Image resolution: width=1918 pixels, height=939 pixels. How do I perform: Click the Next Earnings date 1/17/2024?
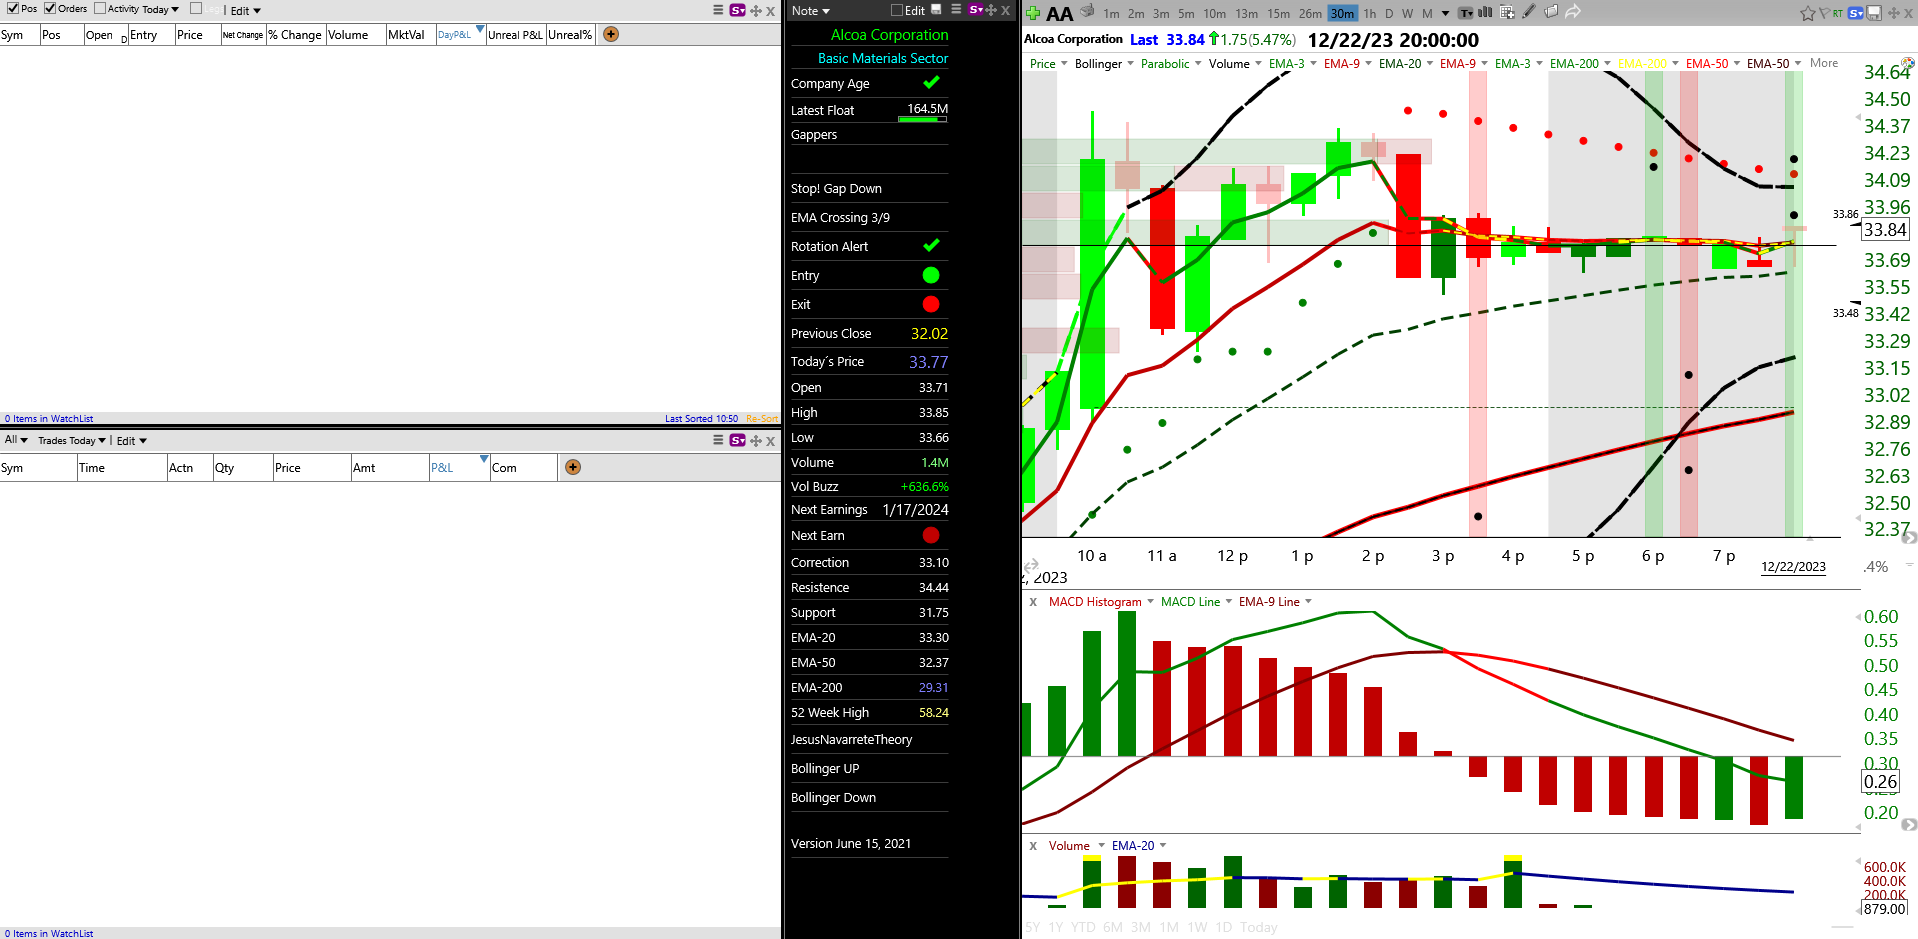[x=915, y=510]
